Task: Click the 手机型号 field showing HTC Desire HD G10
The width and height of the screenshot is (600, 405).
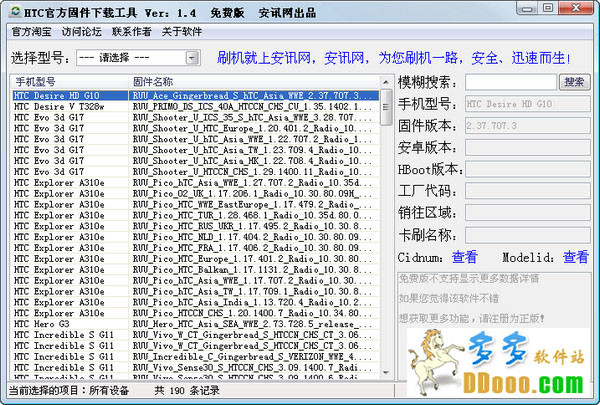Action: point(527,104)
